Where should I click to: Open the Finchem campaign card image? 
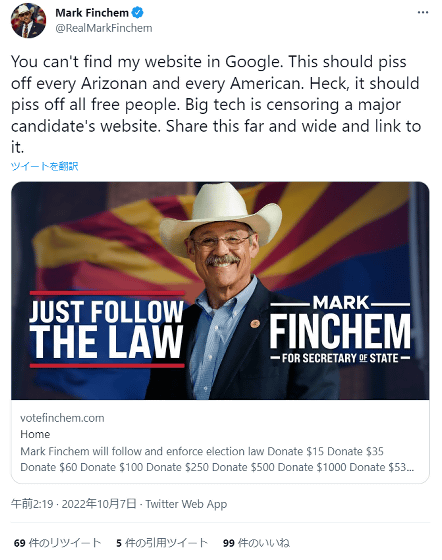point(220,291)
